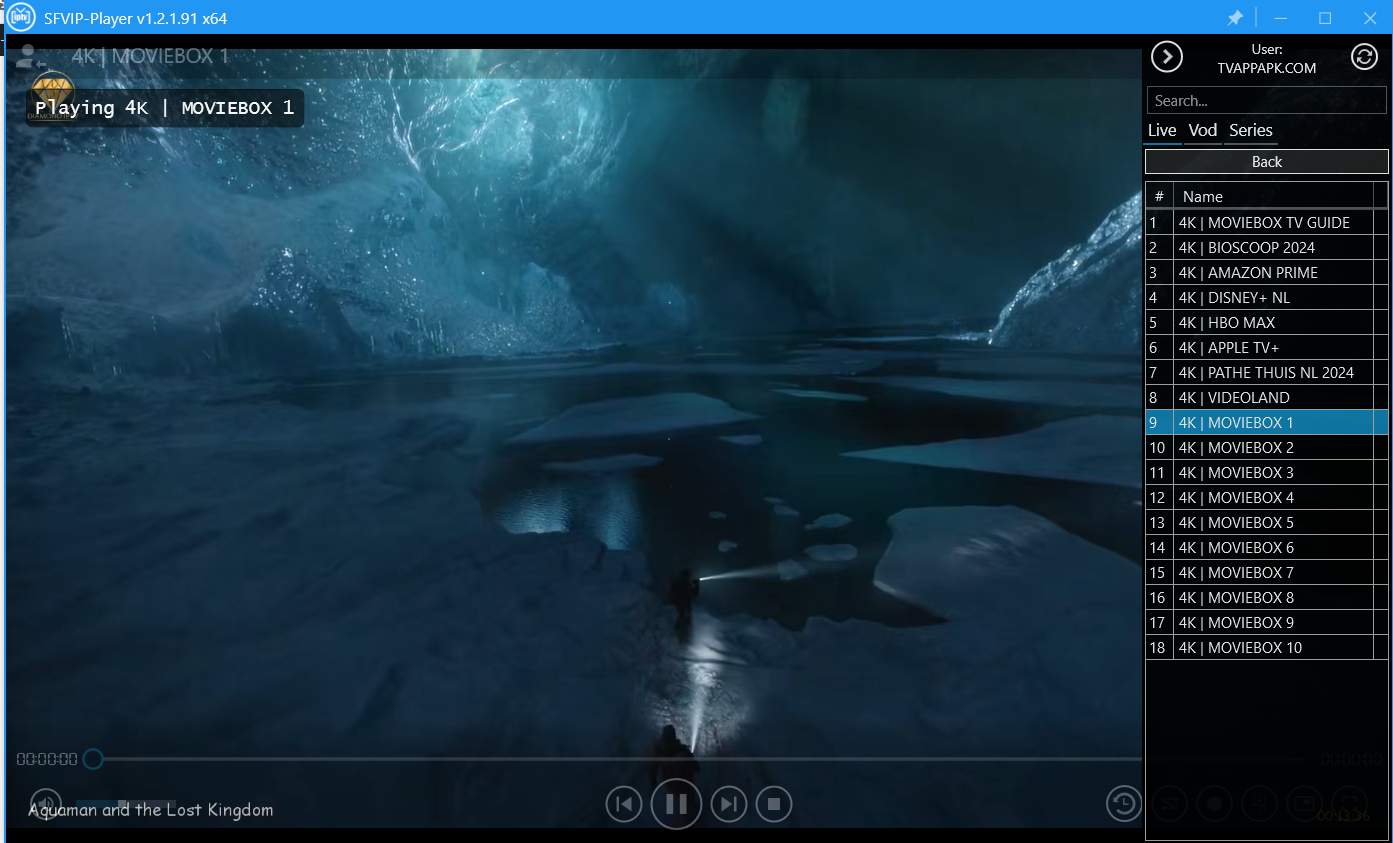
Task: Click the Aquaman and the Lost Kingdom caption
Action: coord(151,809)
